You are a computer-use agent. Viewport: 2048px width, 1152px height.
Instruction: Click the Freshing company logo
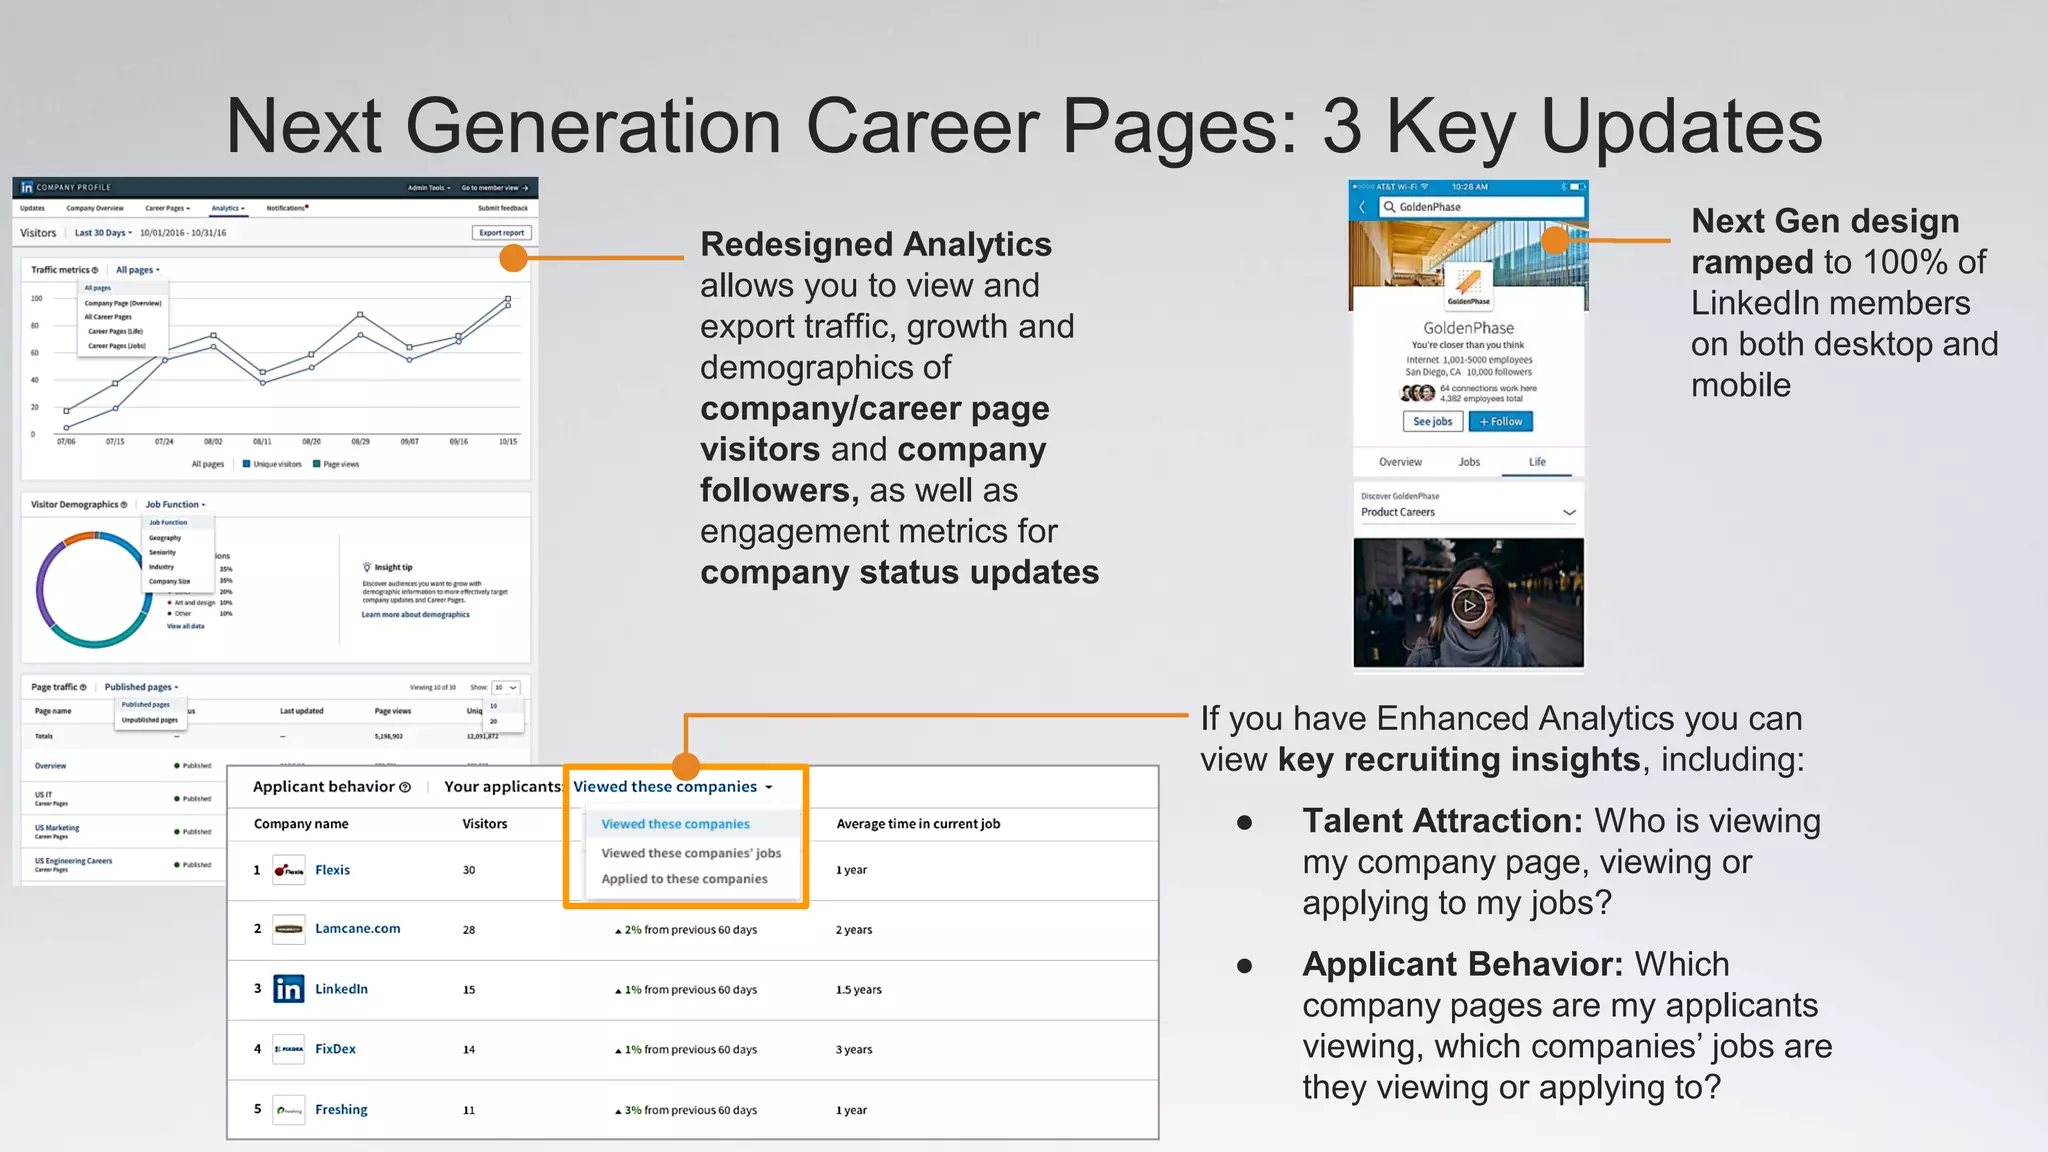coord(289,1110)
